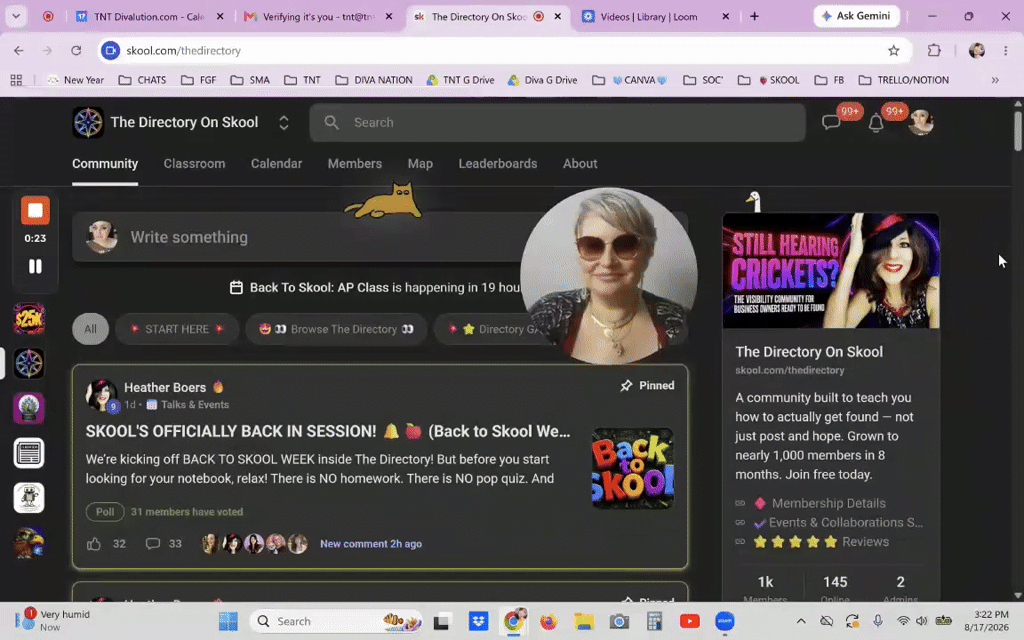This screenshot has width=1024, height=640.
Task: Go back in browser
Action: coord(18,50)
